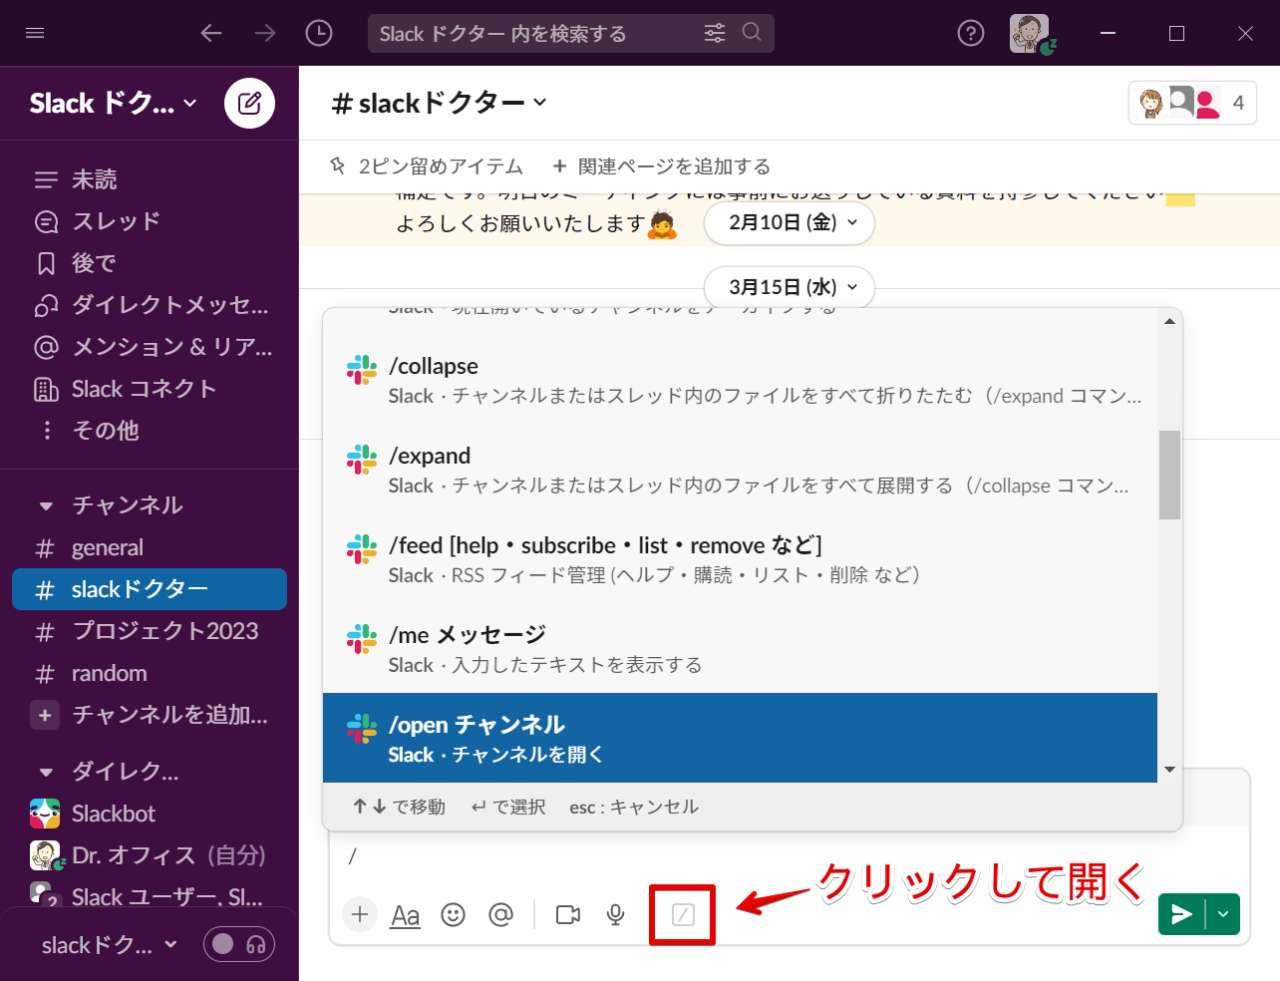
Task: Open ダイレクトメッセージ in the sidebar
Action: [x=149, y=305]
